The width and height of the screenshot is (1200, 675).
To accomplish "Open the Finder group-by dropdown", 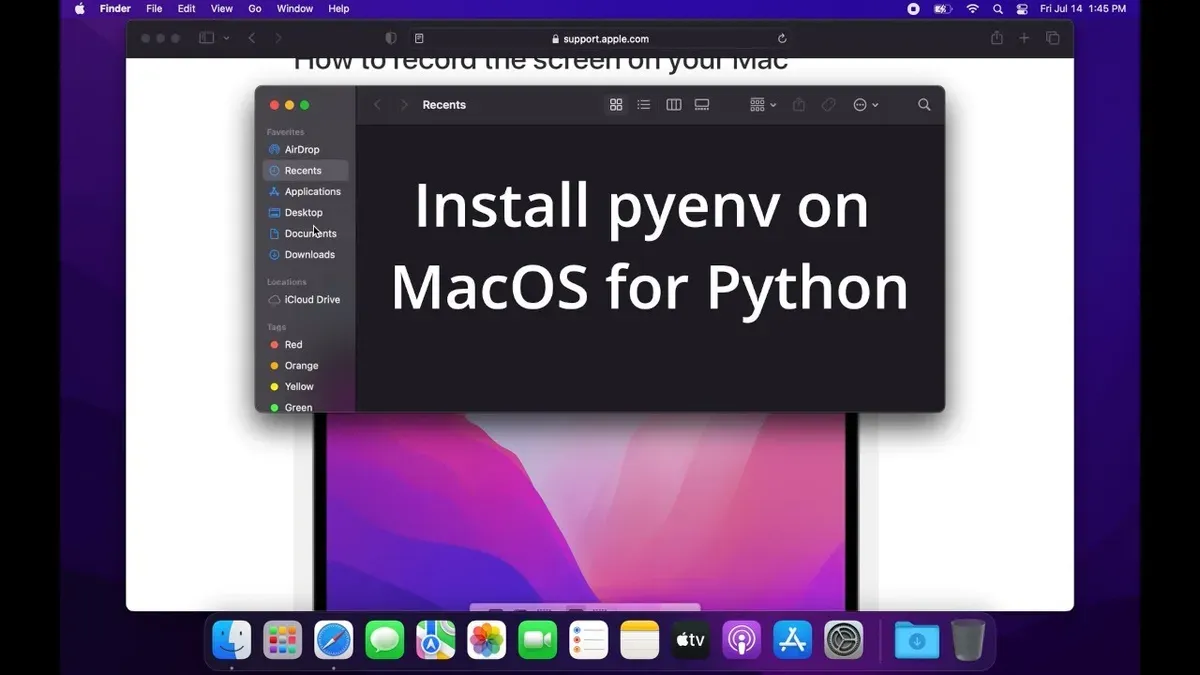I will coord(763,105).
